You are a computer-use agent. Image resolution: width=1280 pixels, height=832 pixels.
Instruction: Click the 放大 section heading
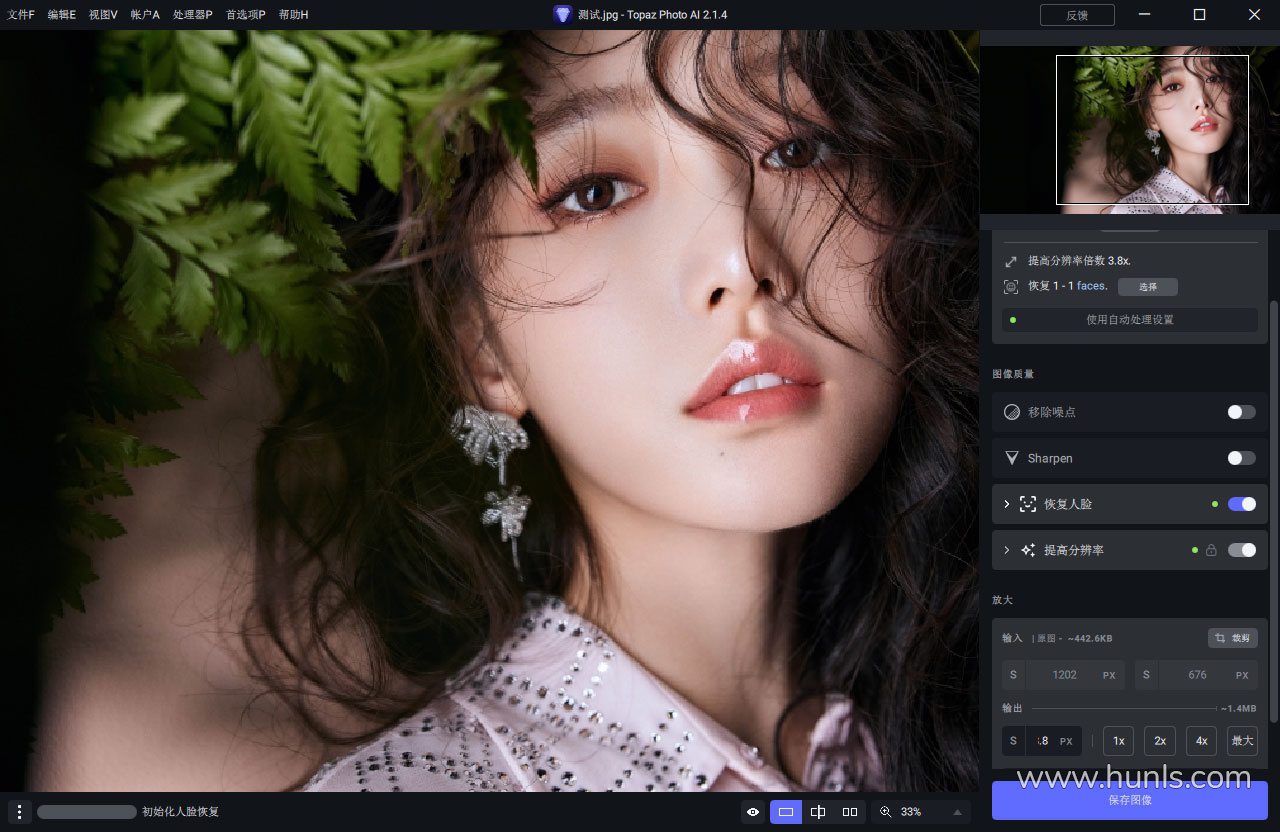[x=1002, y=600]
